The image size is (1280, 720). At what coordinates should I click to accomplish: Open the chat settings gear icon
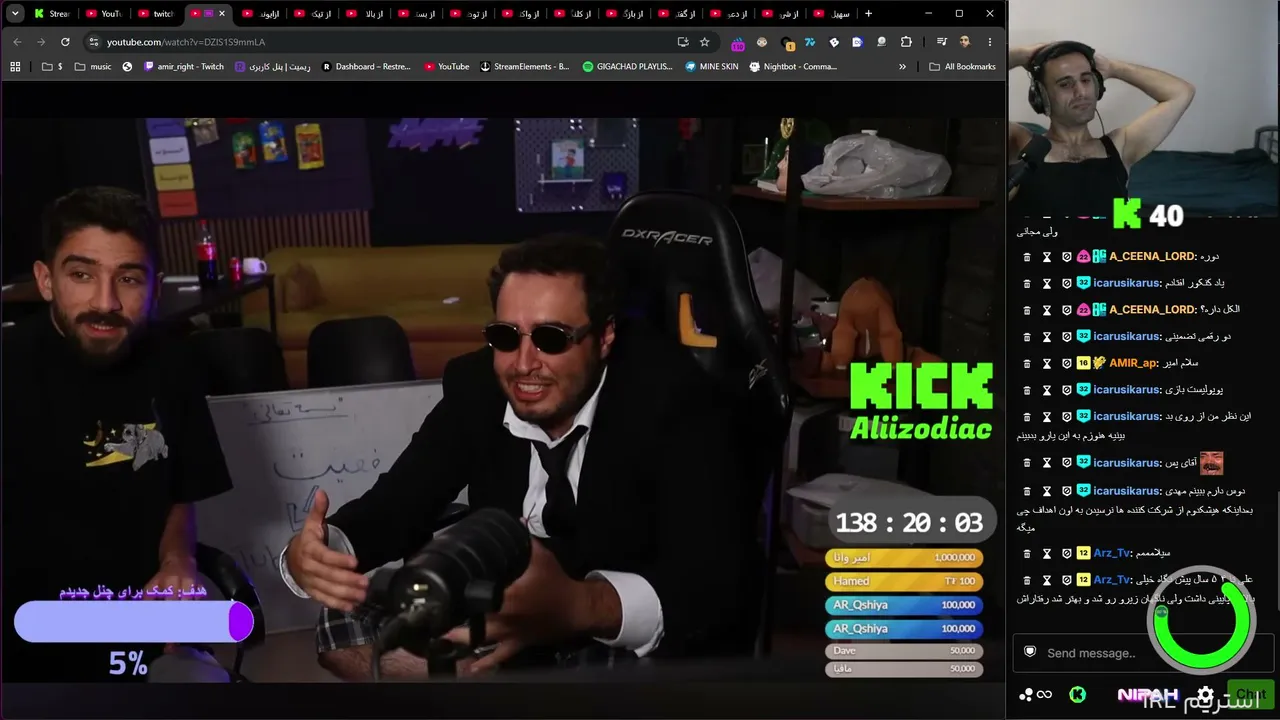tap(1205, 694)
